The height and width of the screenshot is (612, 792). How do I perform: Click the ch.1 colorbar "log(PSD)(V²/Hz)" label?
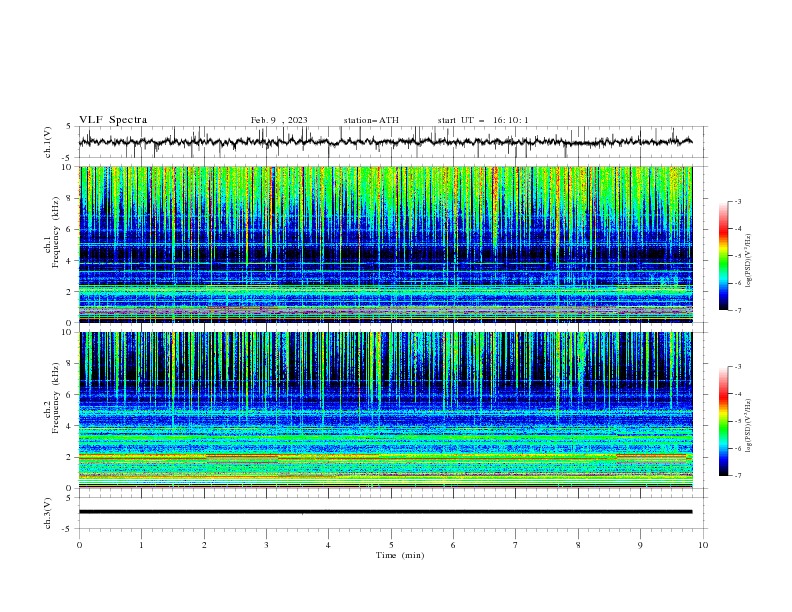point(749,261)
